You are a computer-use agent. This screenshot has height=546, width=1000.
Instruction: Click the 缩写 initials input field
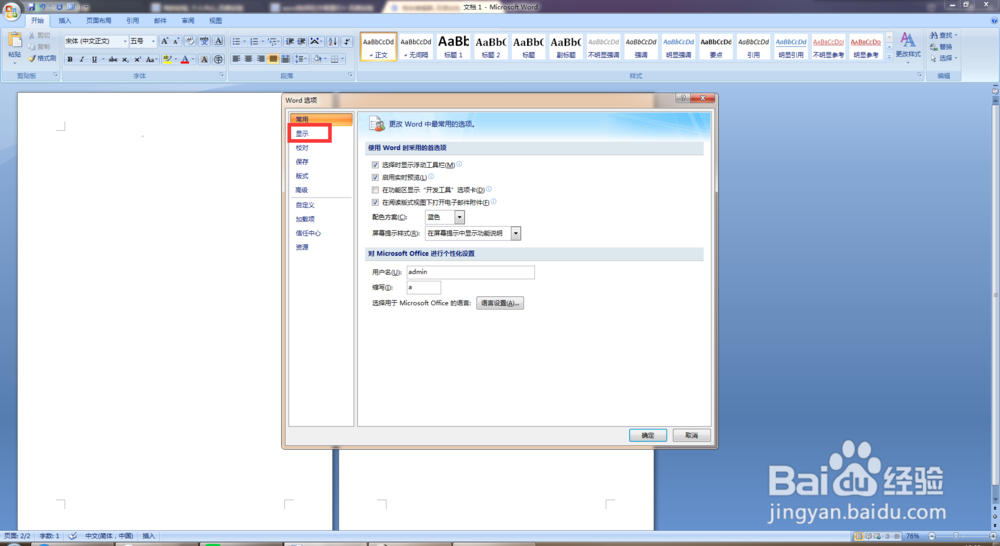[423, 288]
